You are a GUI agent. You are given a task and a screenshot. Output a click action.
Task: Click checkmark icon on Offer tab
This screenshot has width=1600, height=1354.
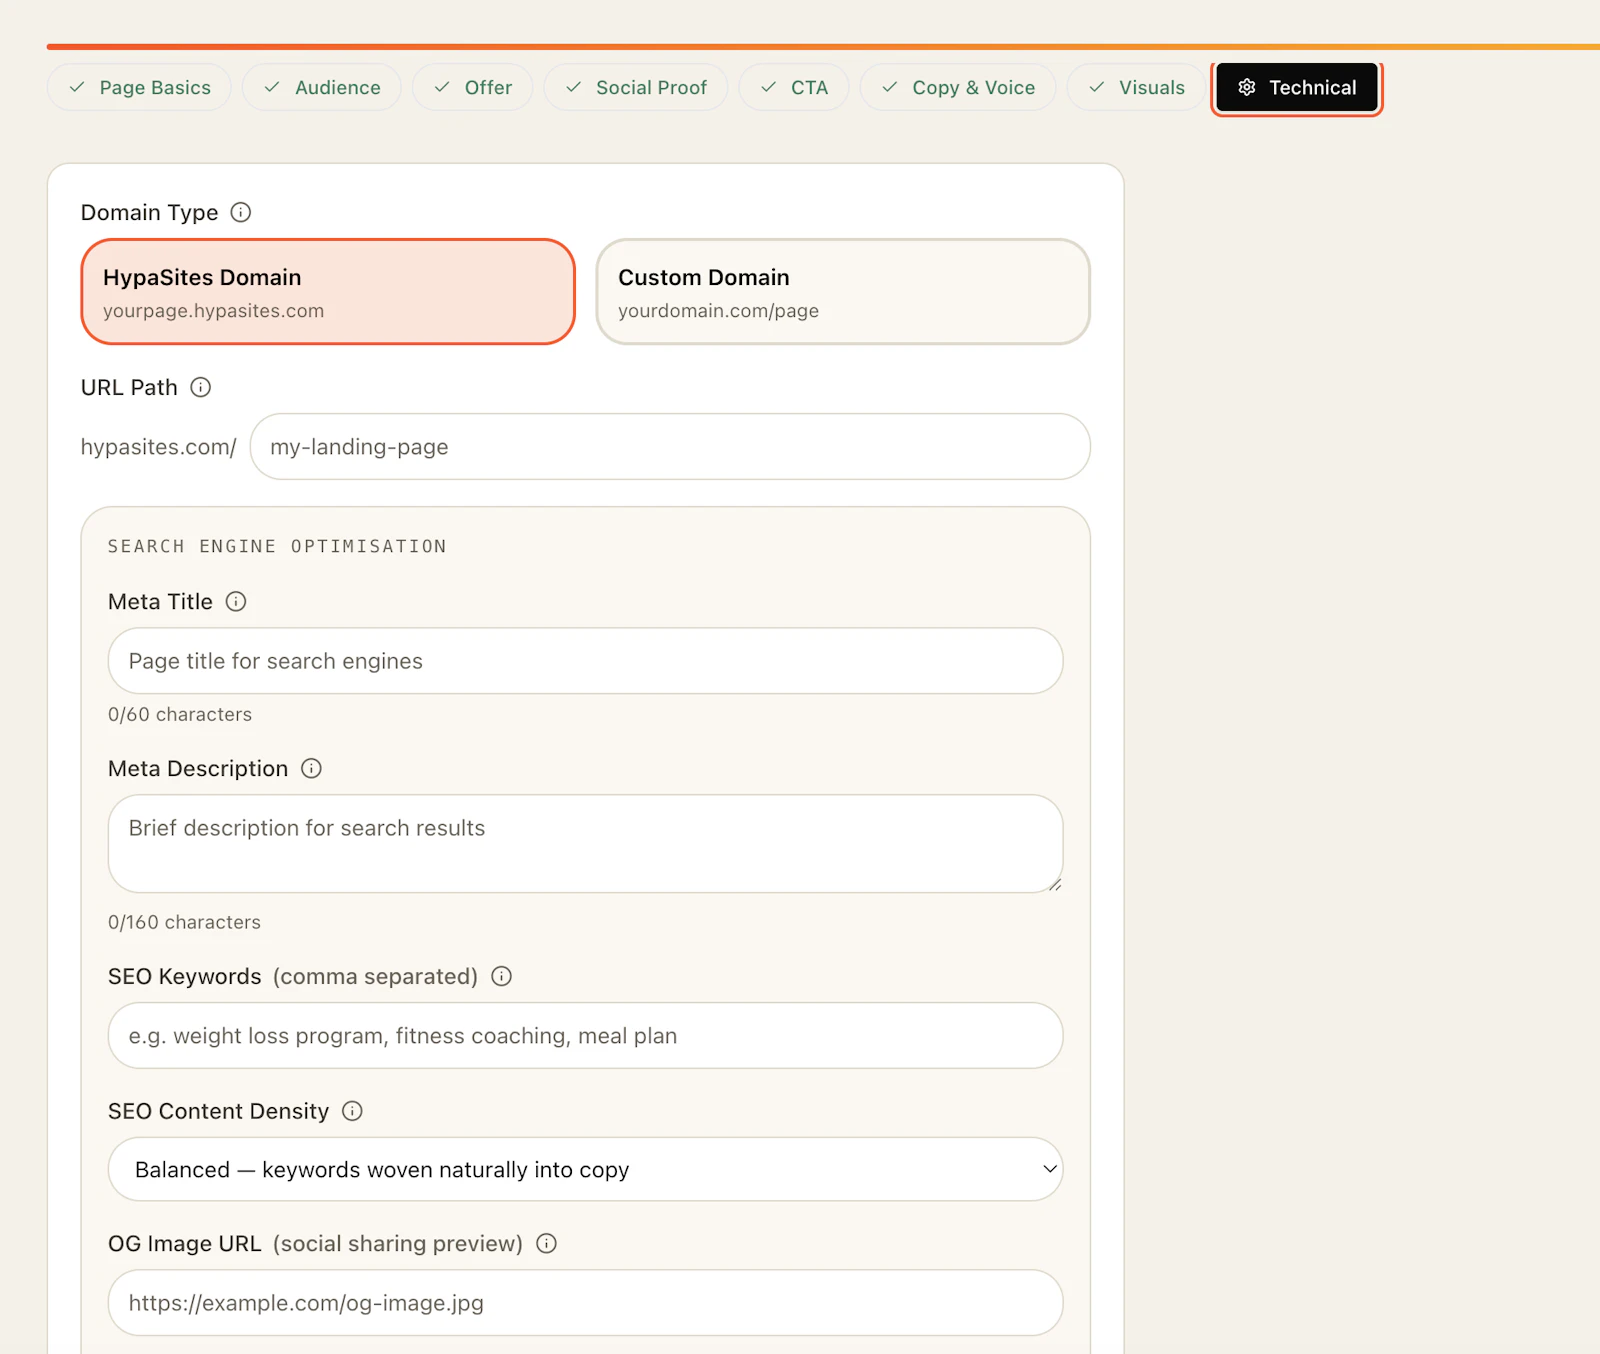tap(442, 87)
